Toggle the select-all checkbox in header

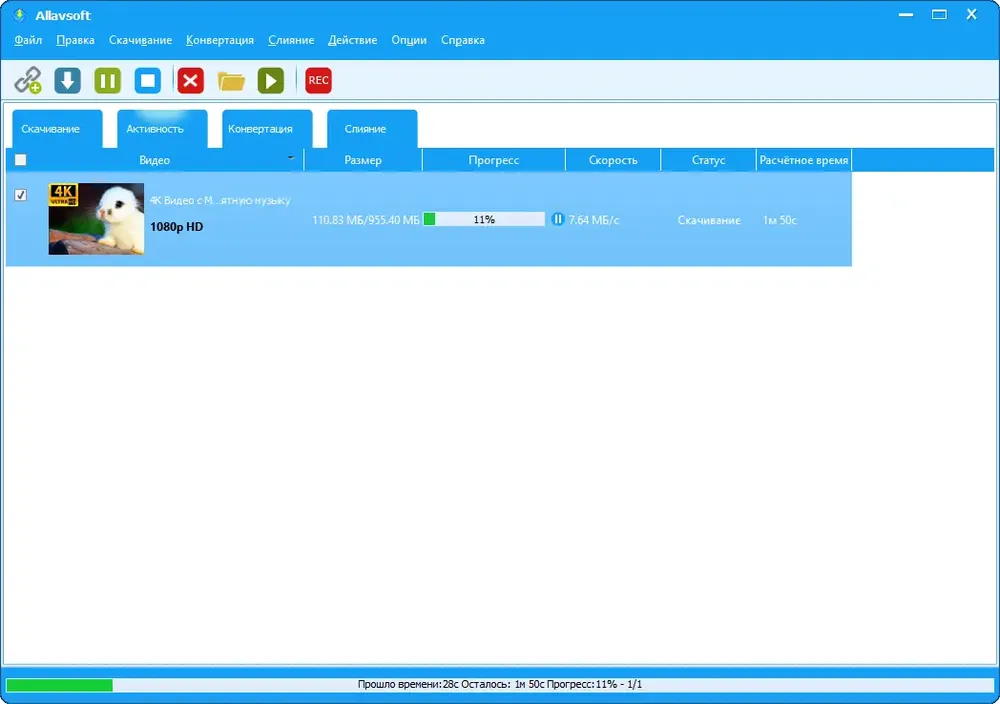click(x=20, y=159)
